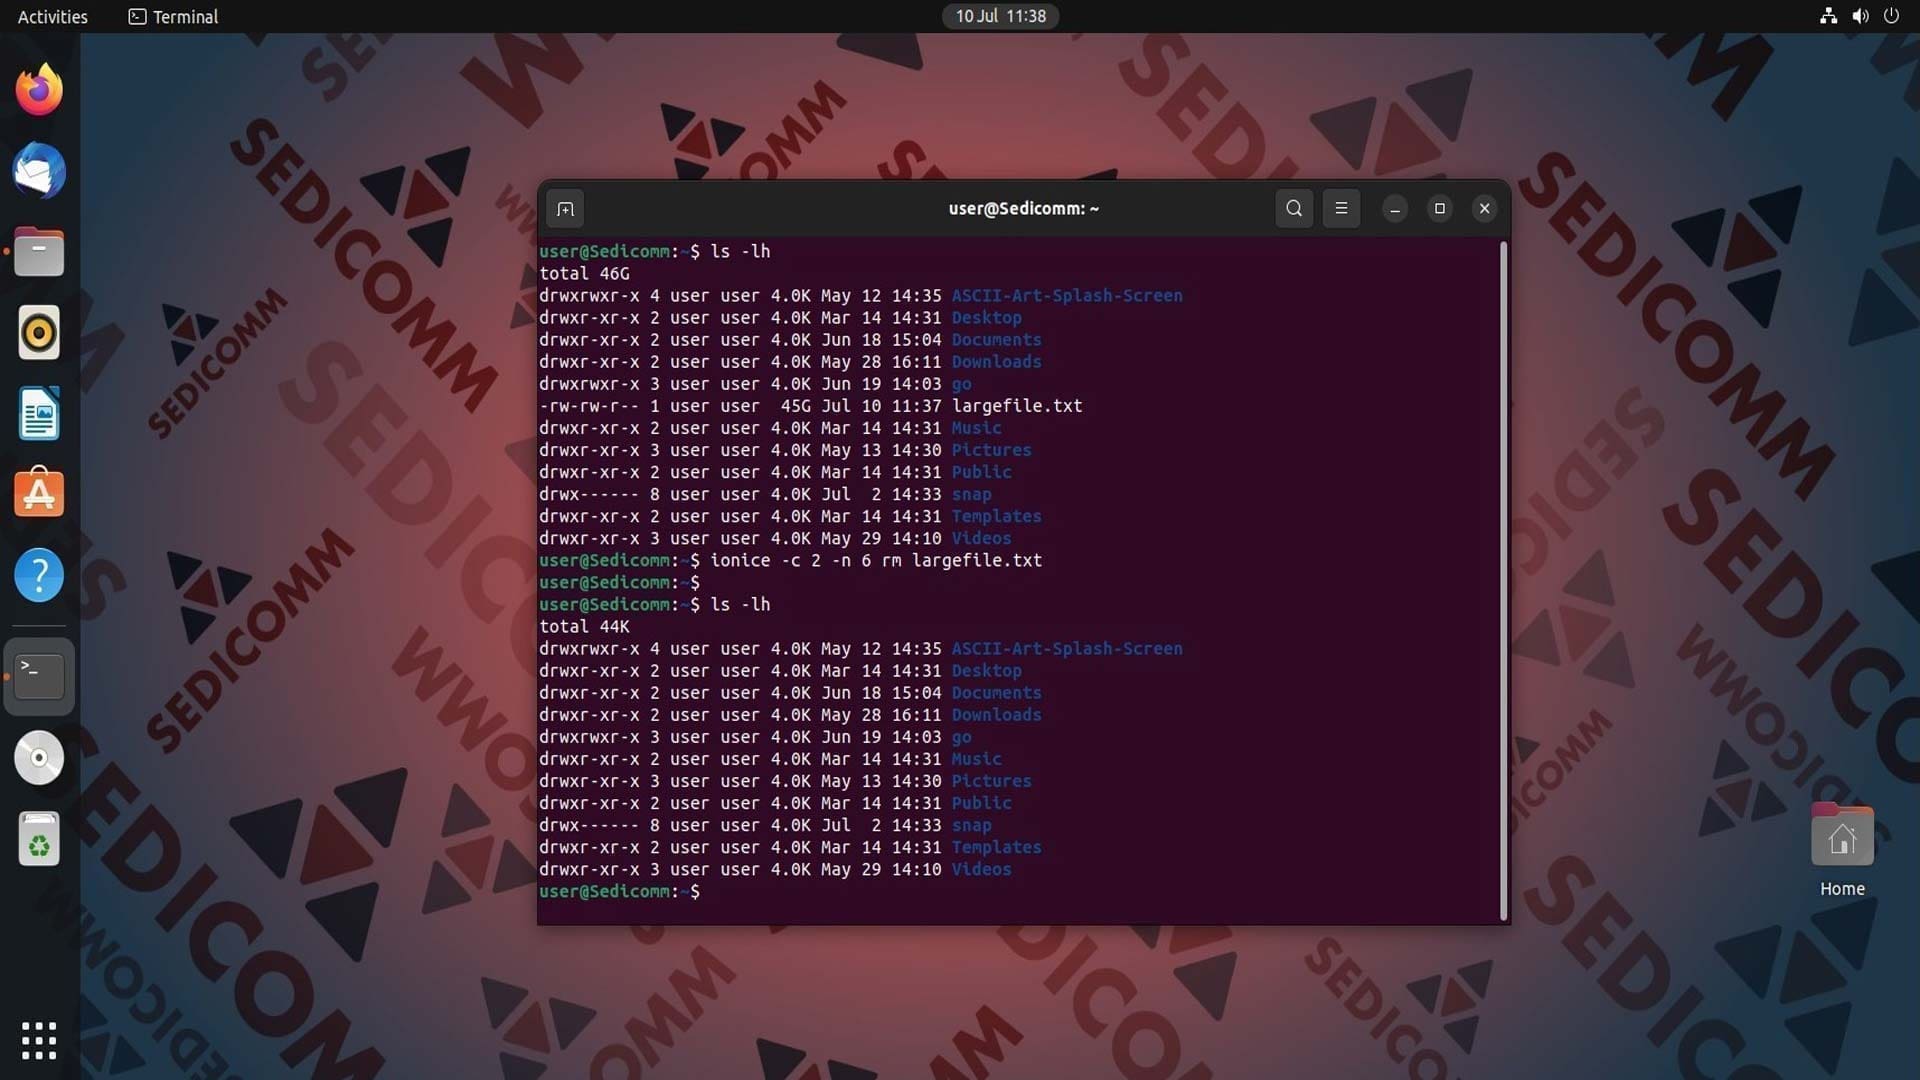Image resolution: width=1920 pixels, height=1080 pixels.
Task: Click the terminal search icon
Action: [1294, 209]
